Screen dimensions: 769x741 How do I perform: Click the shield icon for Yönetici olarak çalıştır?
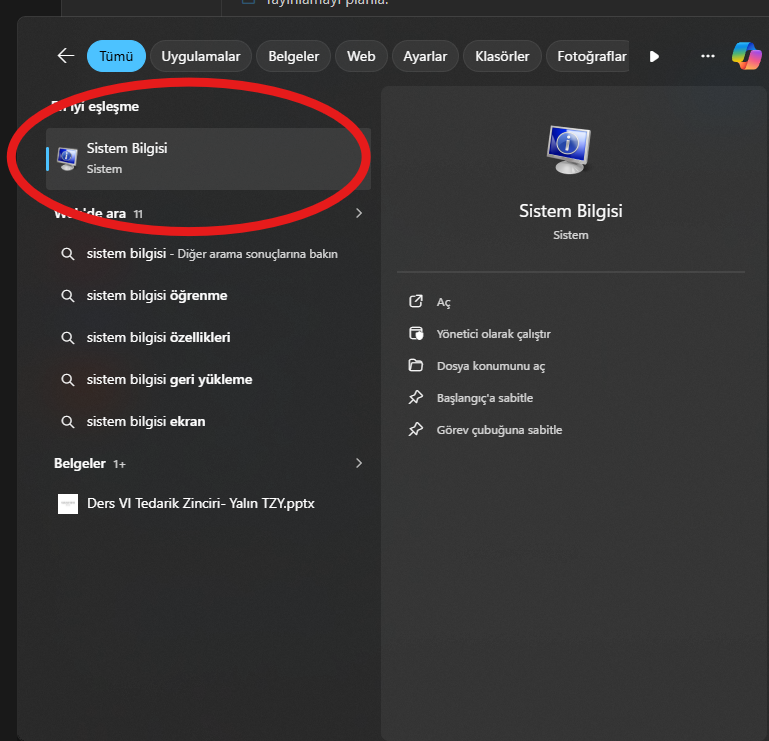click(x=416, y=333)
